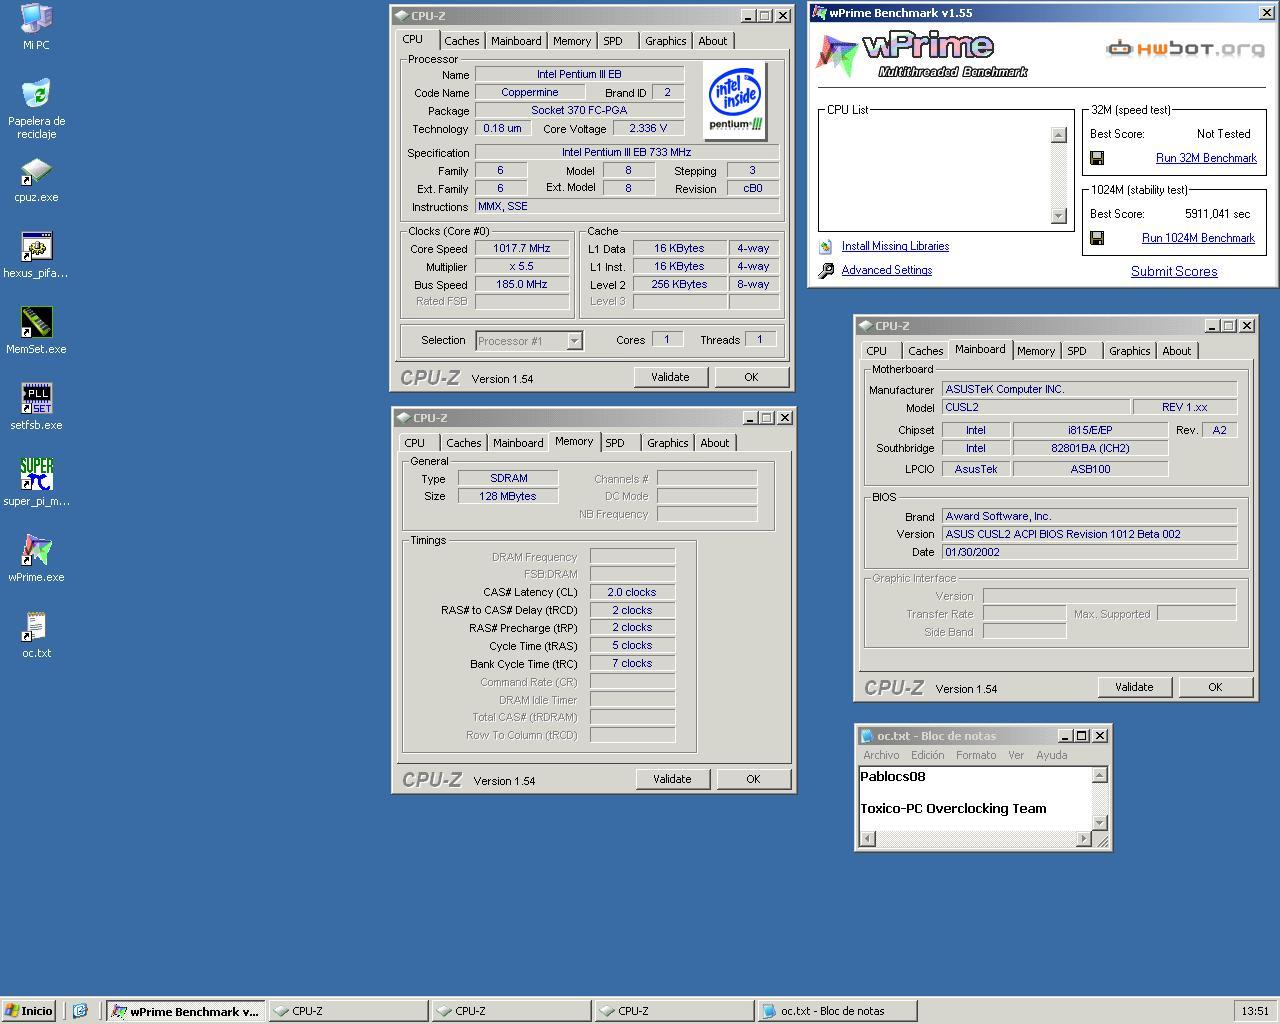
Task: Switch to Caches tab in CPU-Z CPU window
Action: [x=461, y=41]
